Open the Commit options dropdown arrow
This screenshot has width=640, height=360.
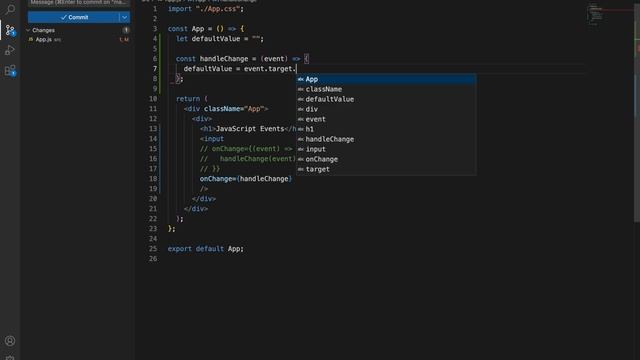124,17
